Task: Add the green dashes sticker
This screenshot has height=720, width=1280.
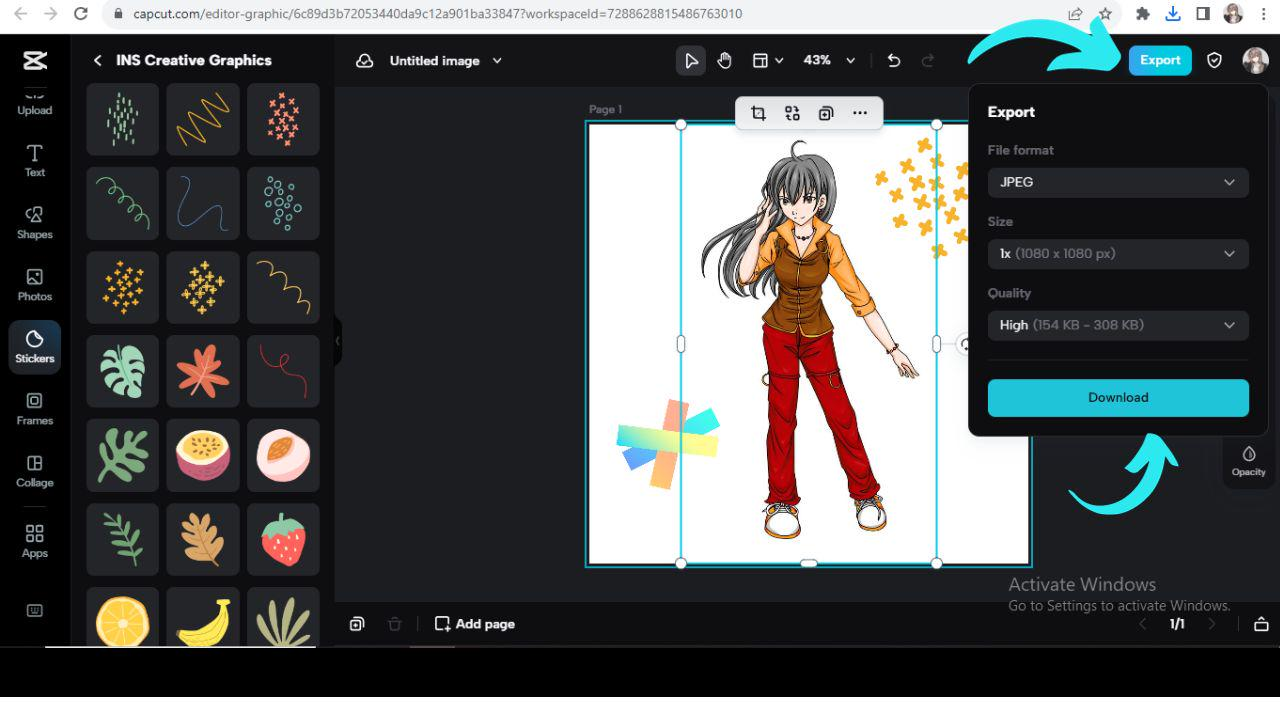Action: point(123,119)
